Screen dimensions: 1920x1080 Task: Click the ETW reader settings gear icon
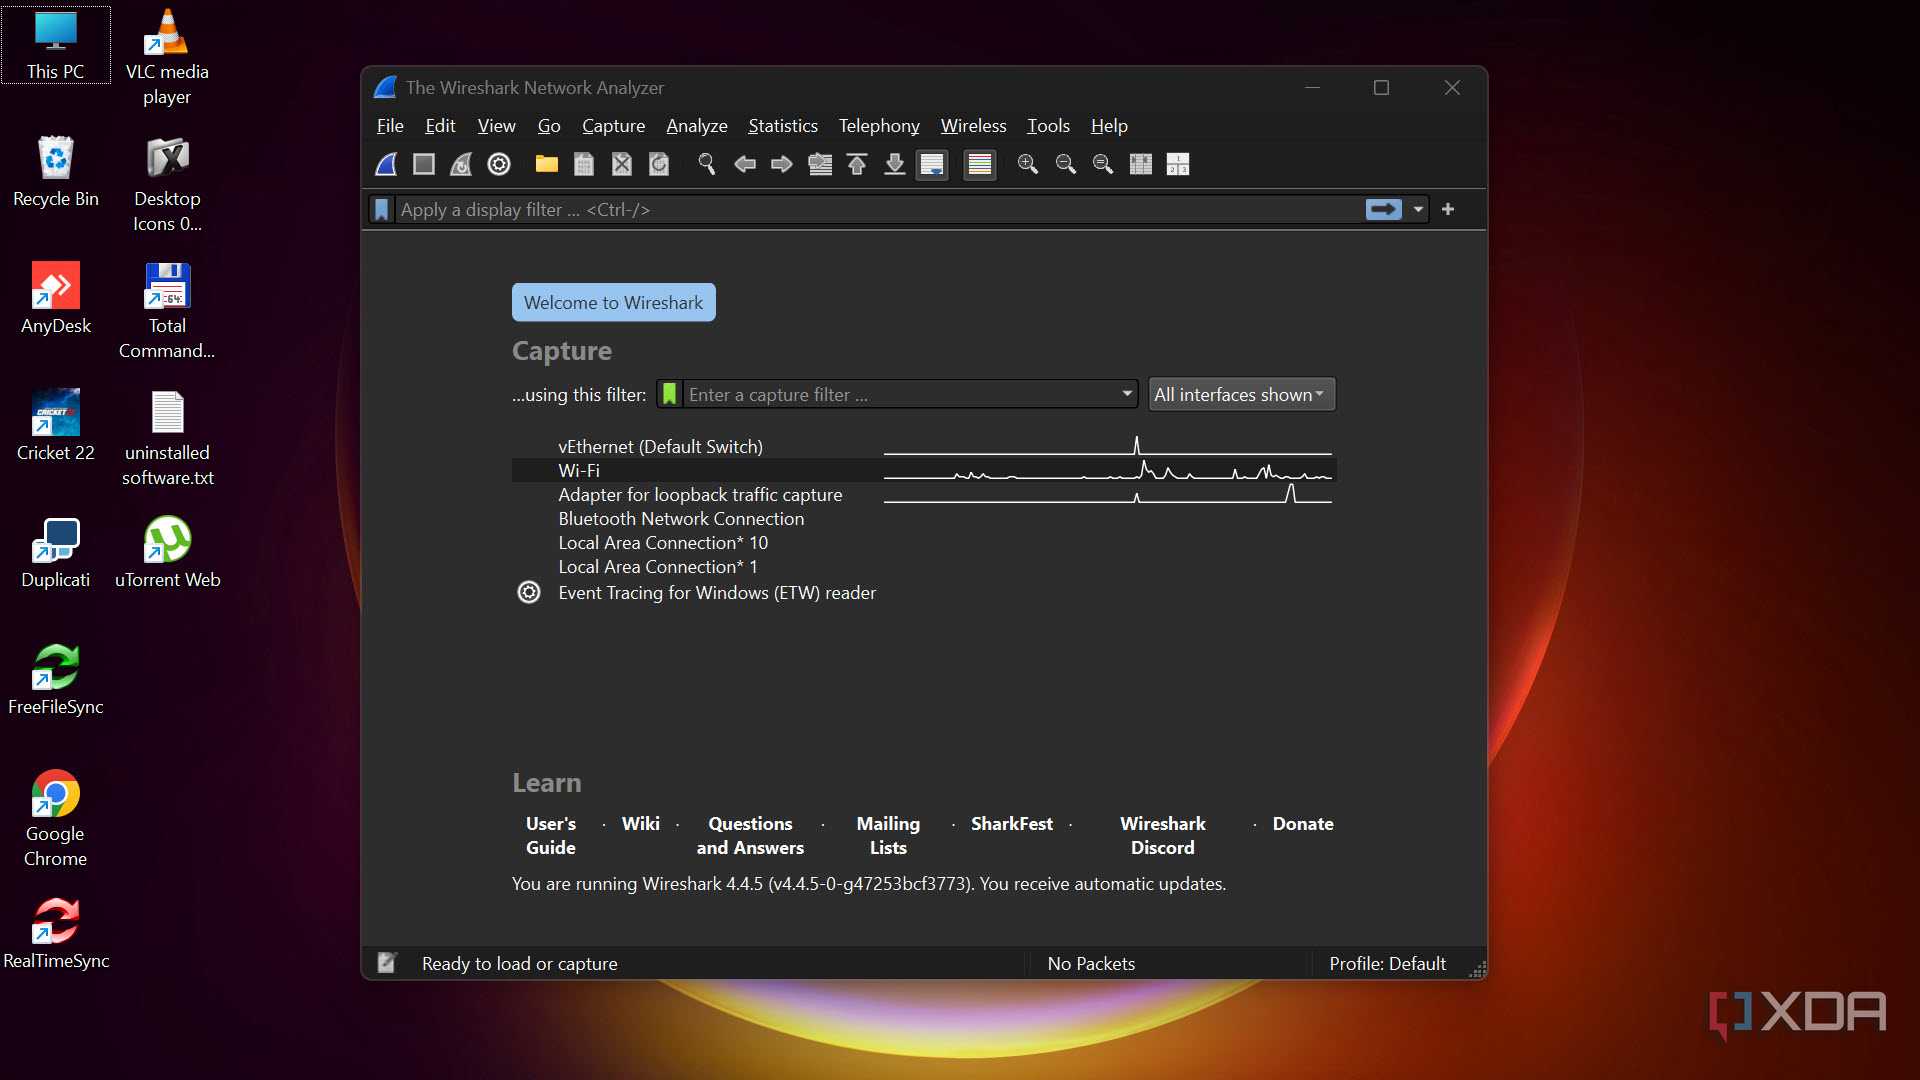[x=529, y=592]
